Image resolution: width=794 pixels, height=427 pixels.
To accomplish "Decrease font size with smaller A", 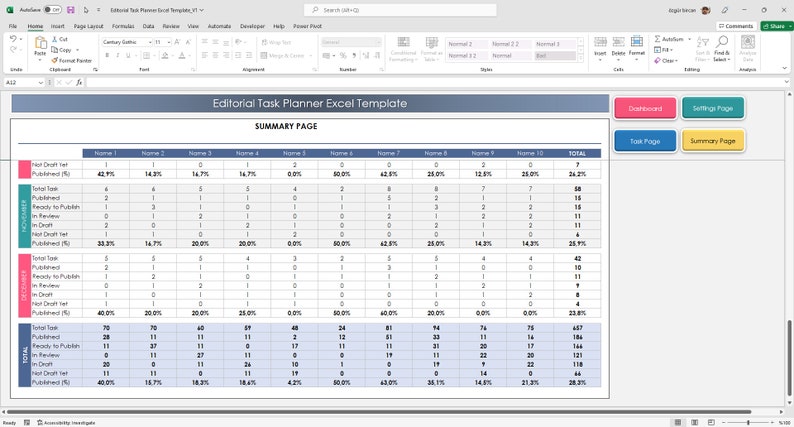I will 188,42.
